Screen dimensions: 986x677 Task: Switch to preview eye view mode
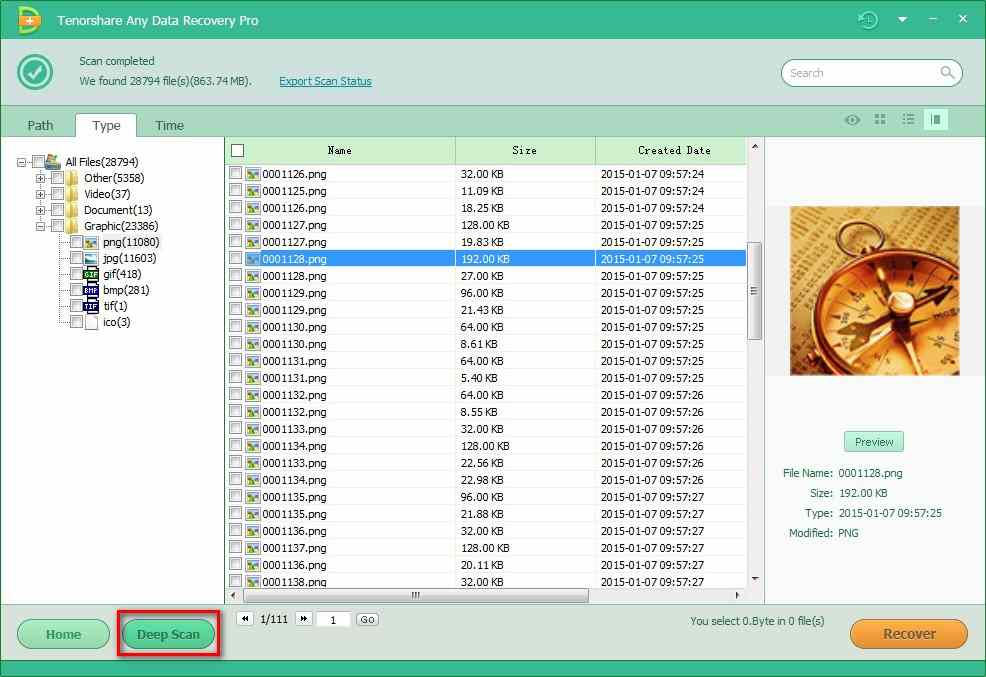[852, 119]
